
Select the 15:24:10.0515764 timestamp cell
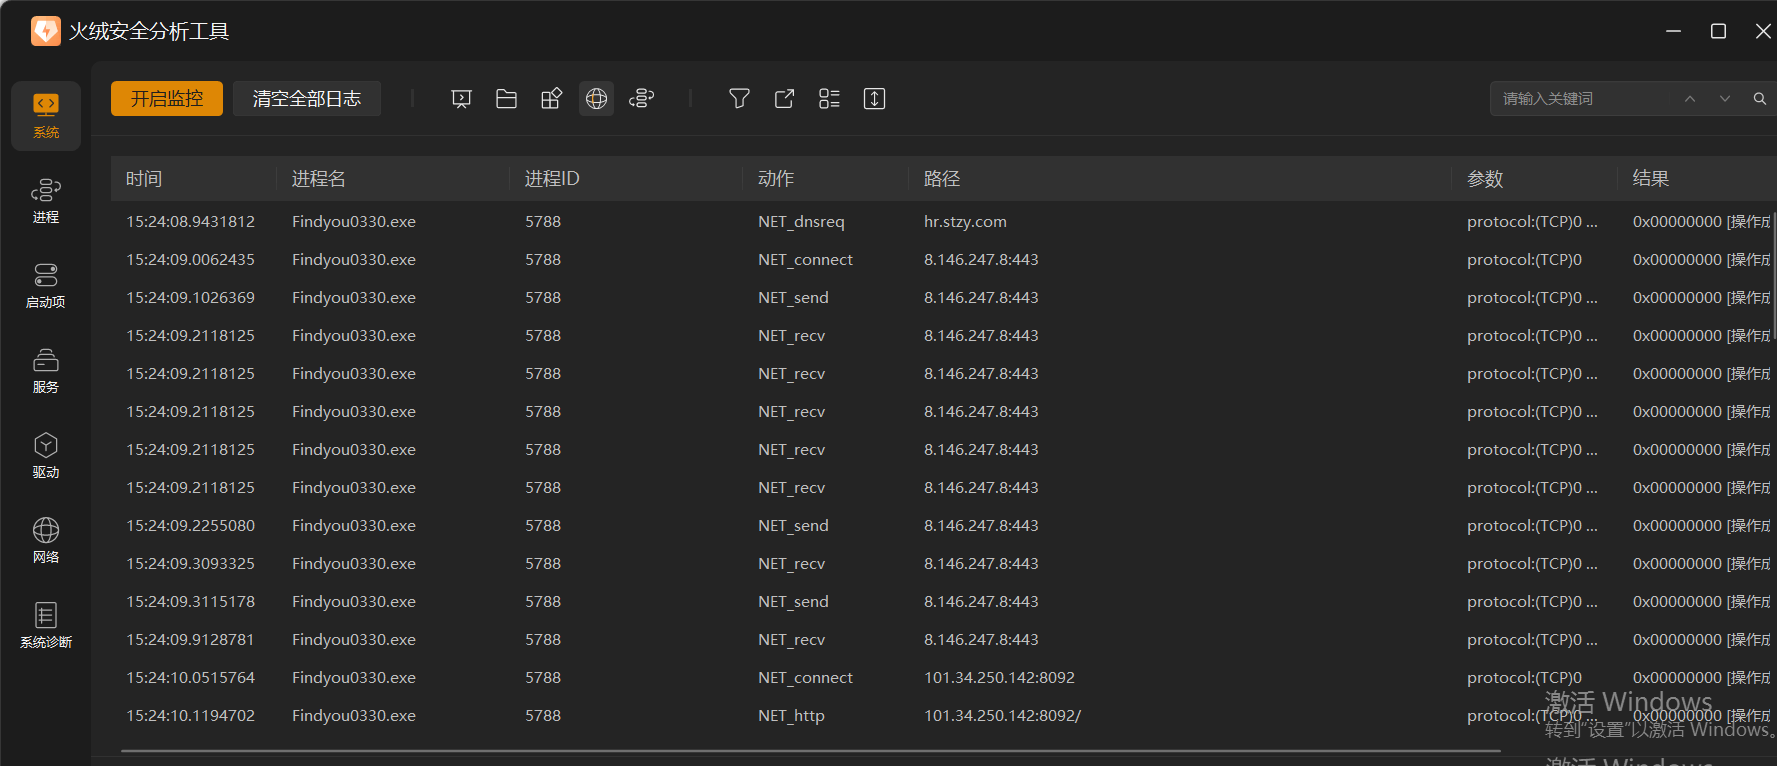click(190, 678)
